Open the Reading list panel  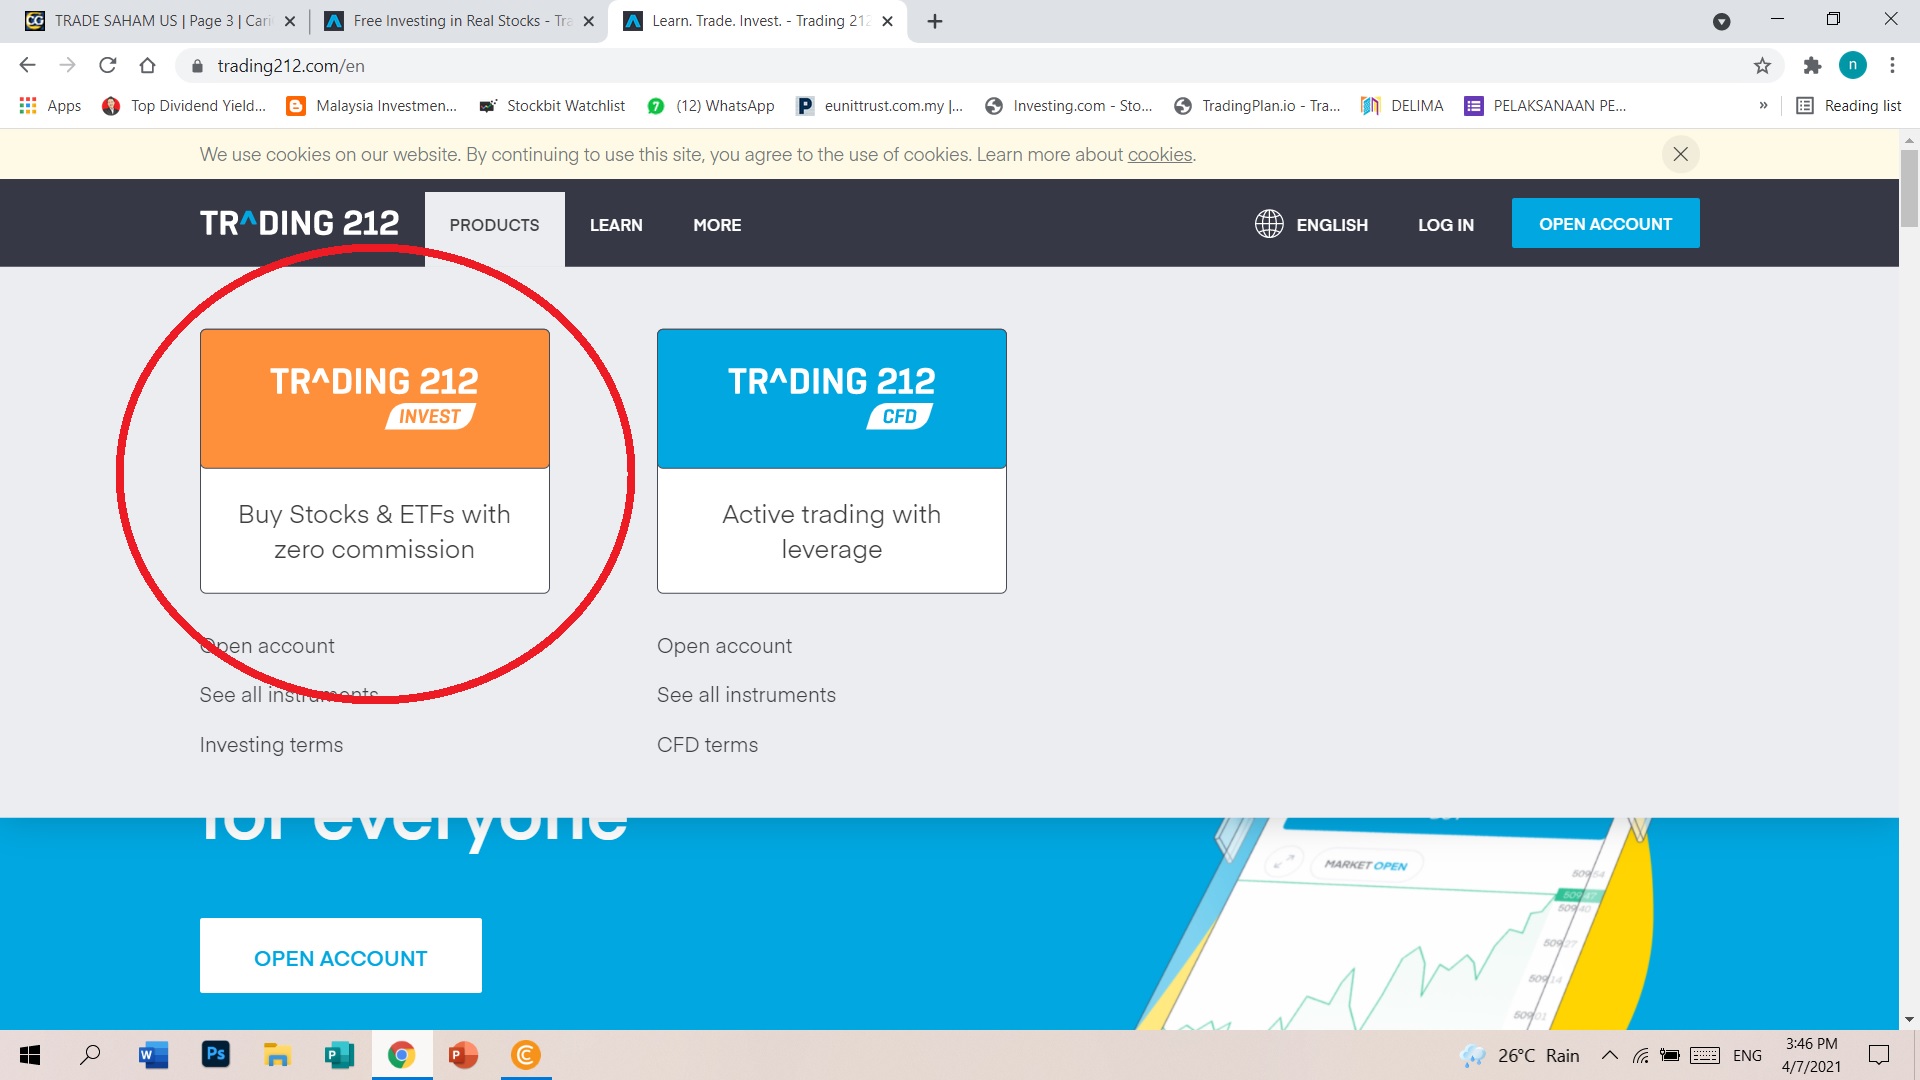coord(1849,106)
